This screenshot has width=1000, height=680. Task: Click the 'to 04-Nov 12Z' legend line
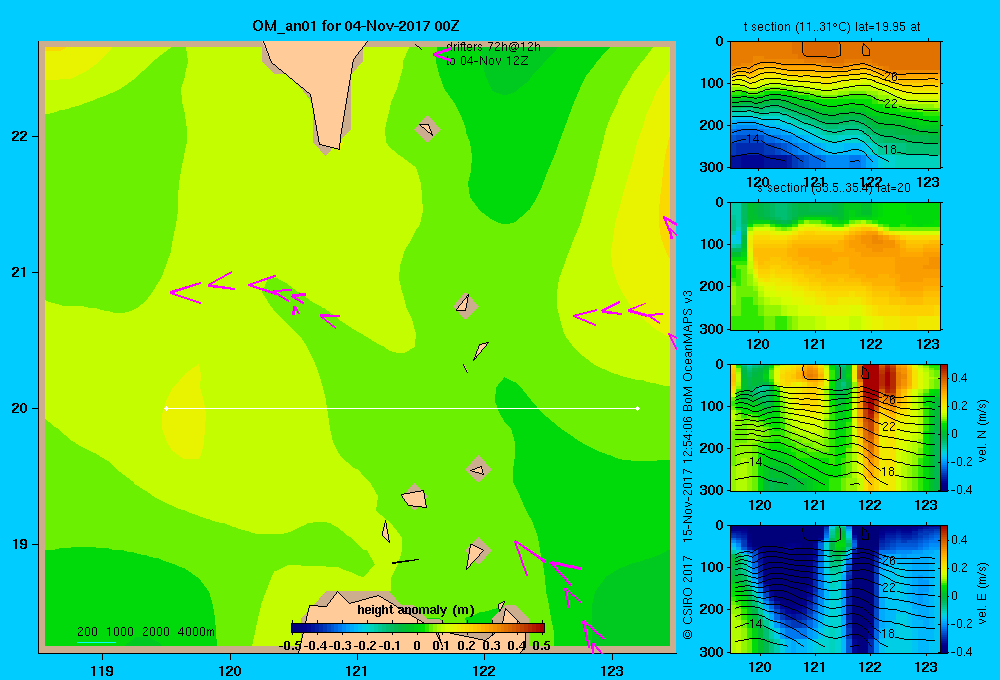click(x=487, y=61)
